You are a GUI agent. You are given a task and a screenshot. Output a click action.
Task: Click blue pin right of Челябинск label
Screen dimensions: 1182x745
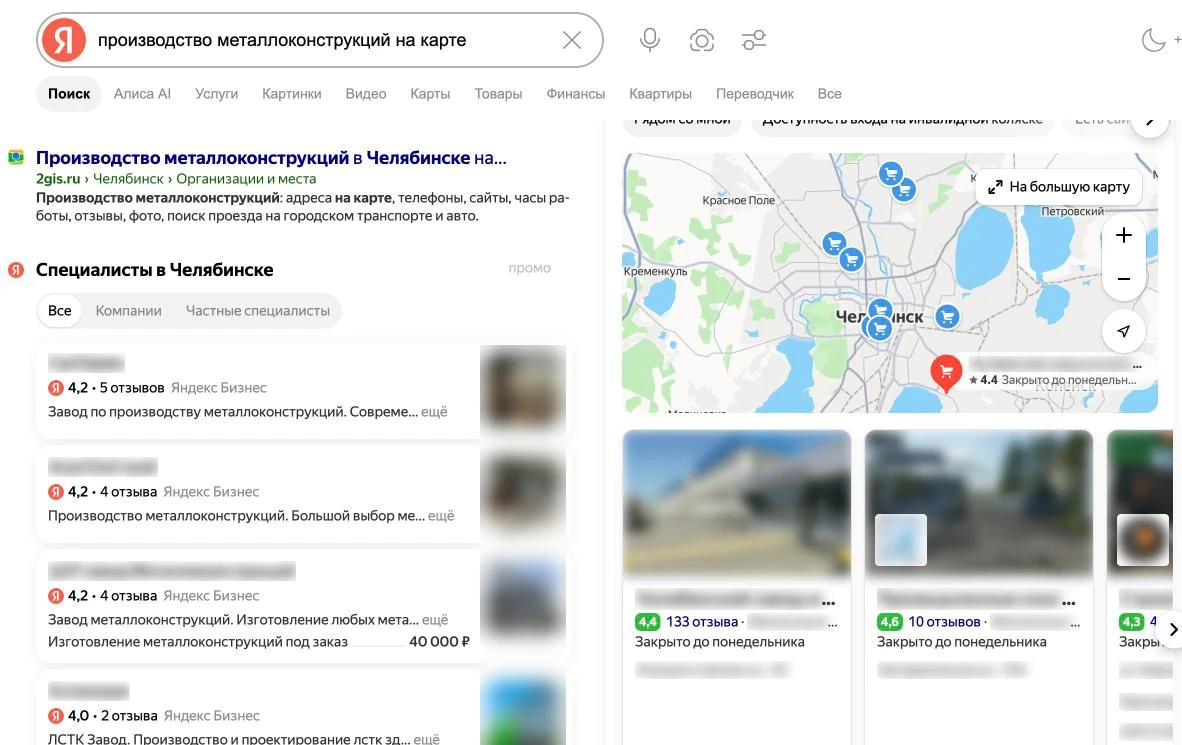tap(948, 317)
